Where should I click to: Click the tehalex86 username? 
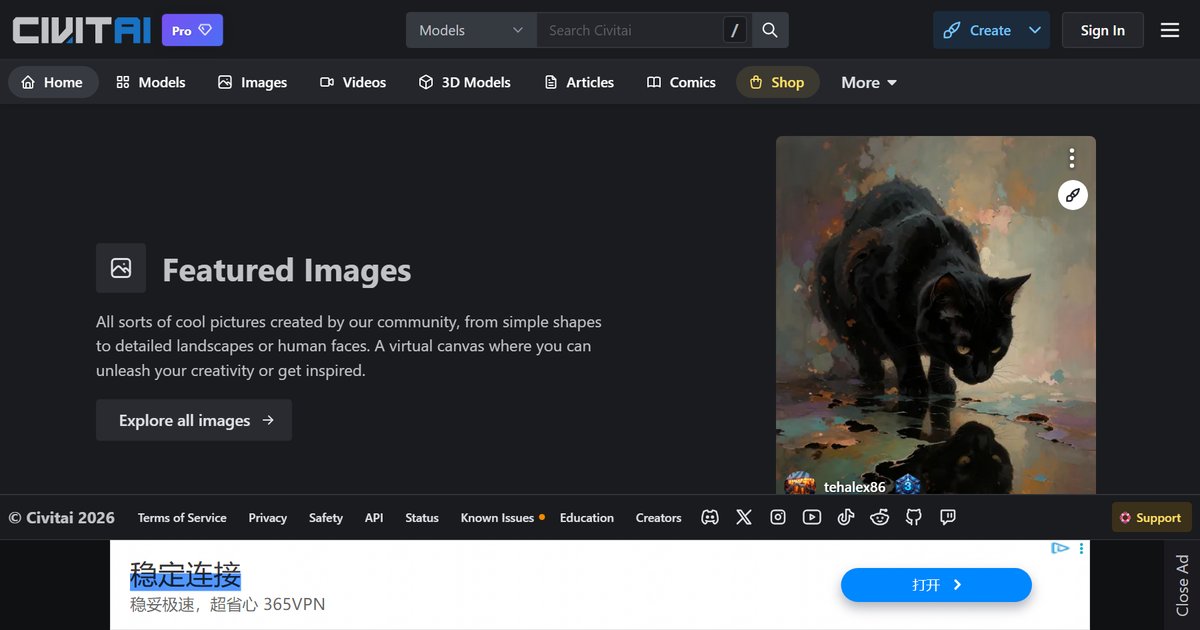point(855,487)
